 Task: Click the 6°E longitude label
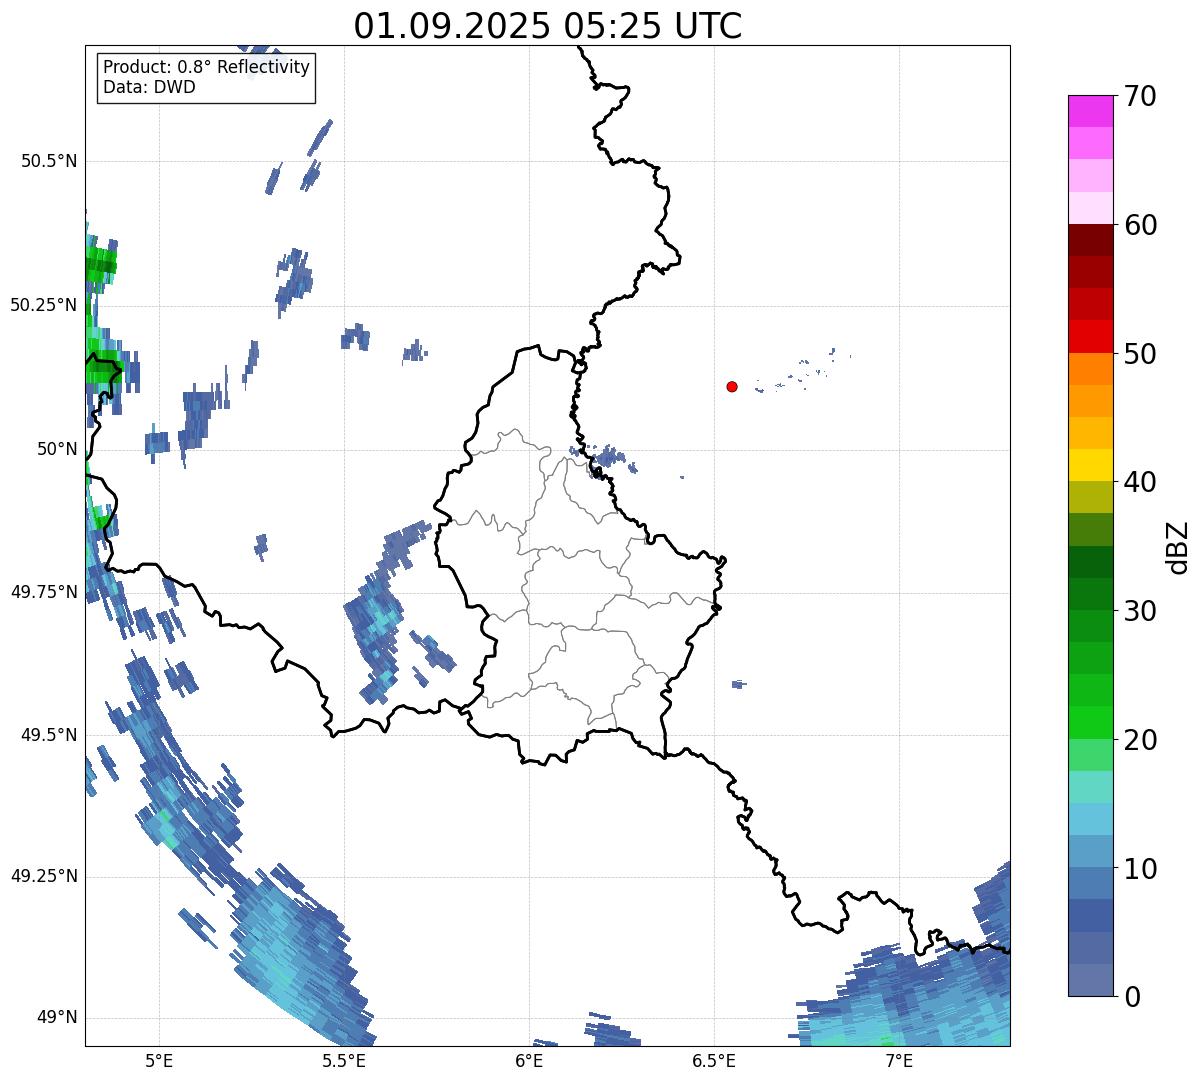pyautogui.click(x=529, y=1061)
